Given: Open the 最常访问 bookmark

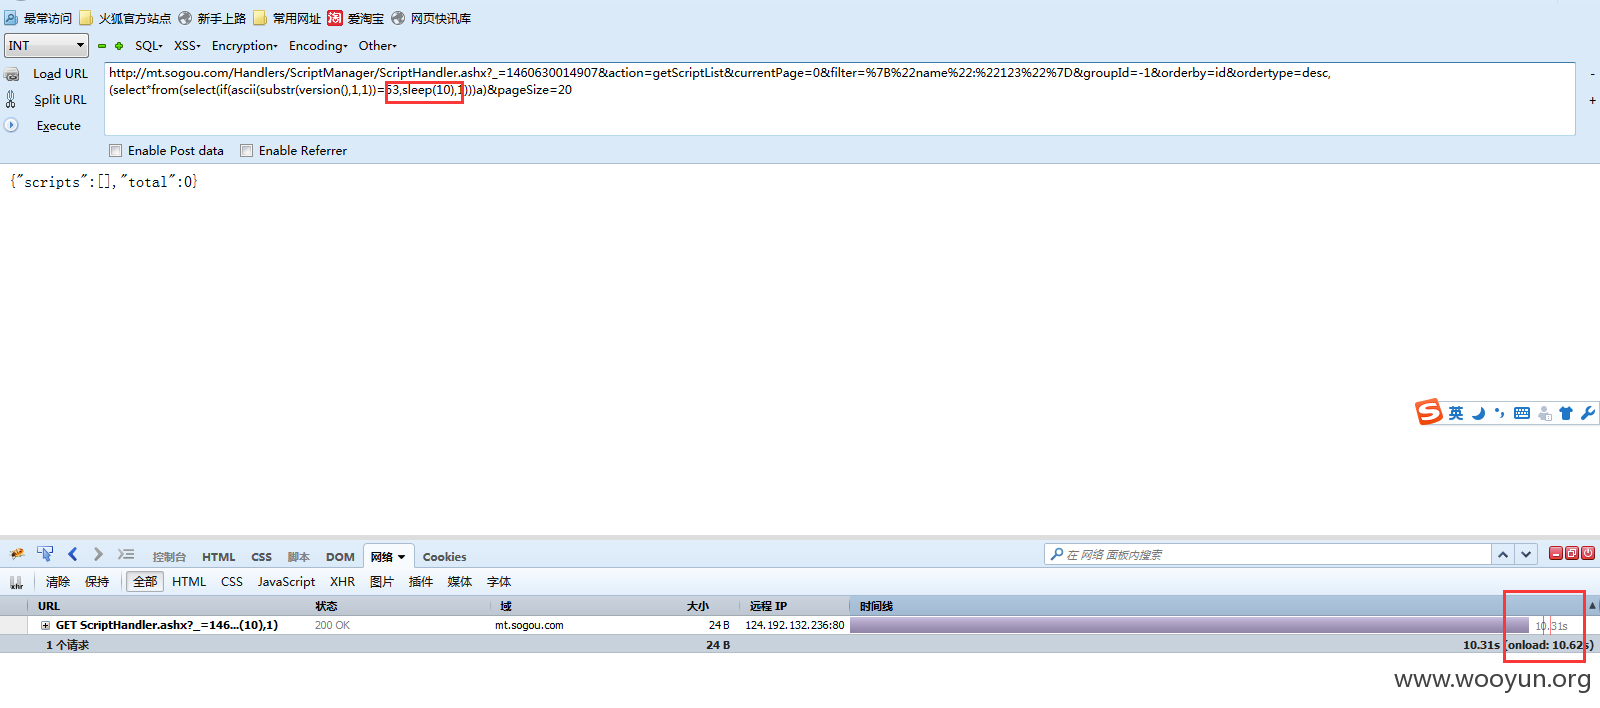Looking at the screenshot, I should pos(38,18).
